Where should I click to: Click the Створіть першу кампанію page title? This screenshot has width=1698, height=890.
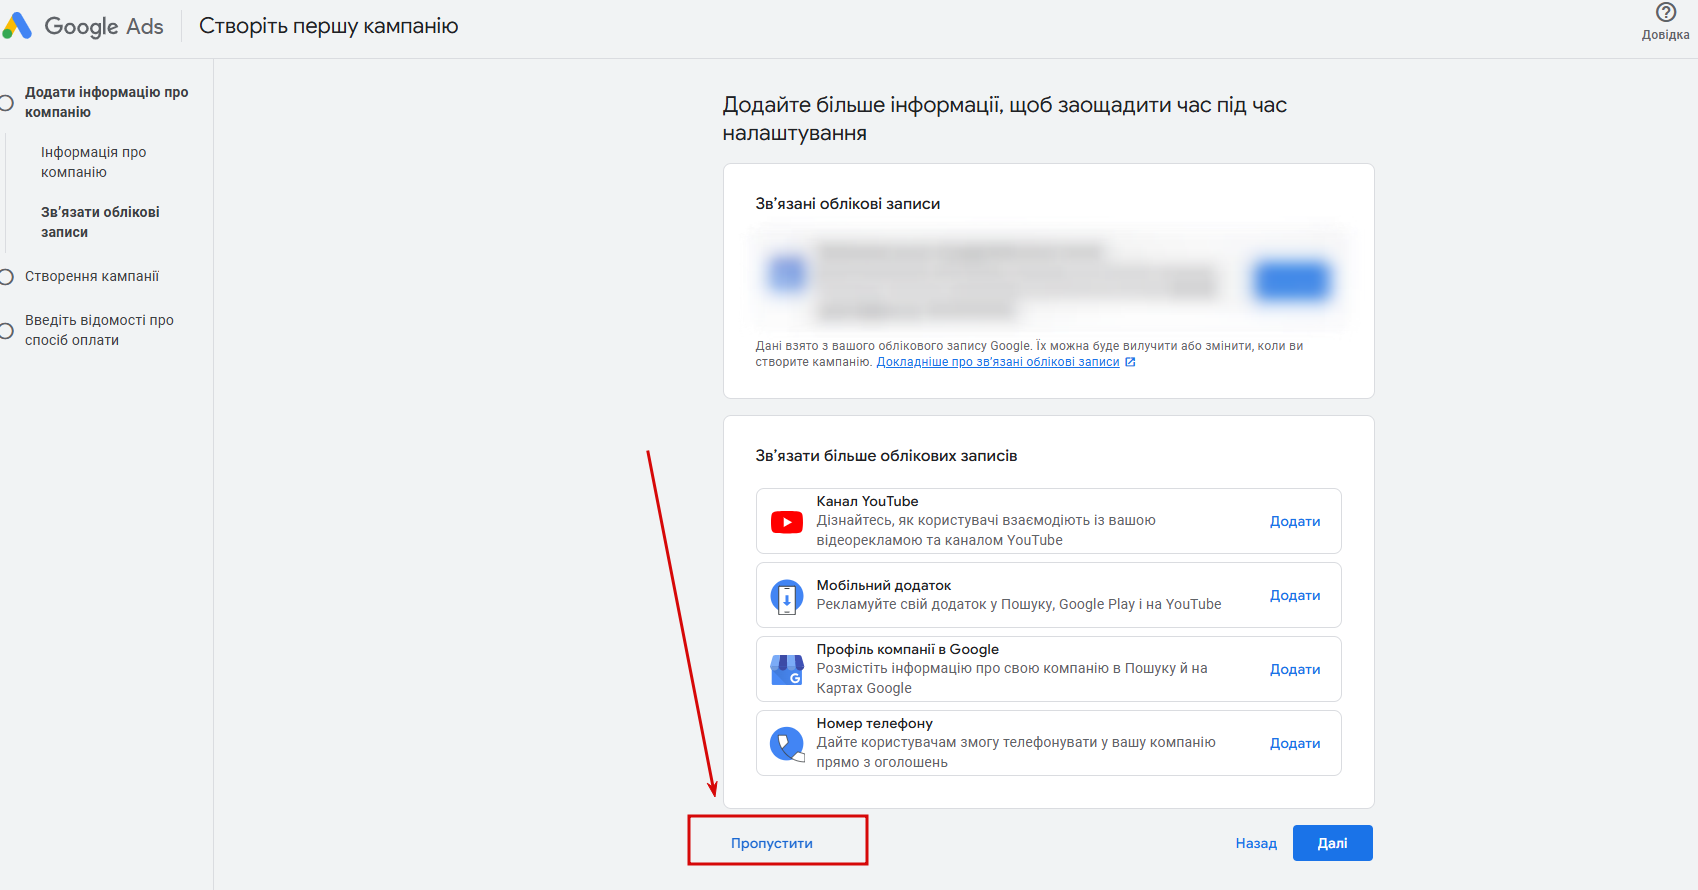pyautogui.click(x=329, y=26)
